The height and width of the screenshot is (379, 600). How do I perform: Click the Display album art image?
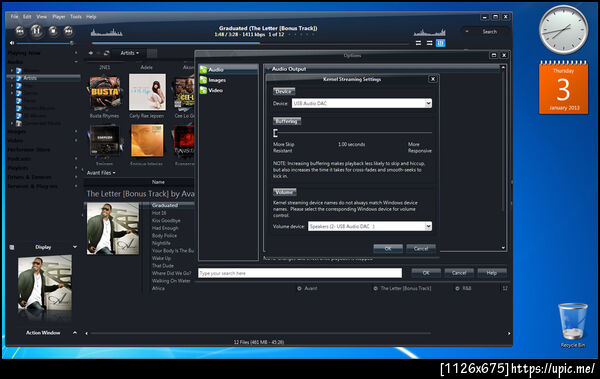45,283
